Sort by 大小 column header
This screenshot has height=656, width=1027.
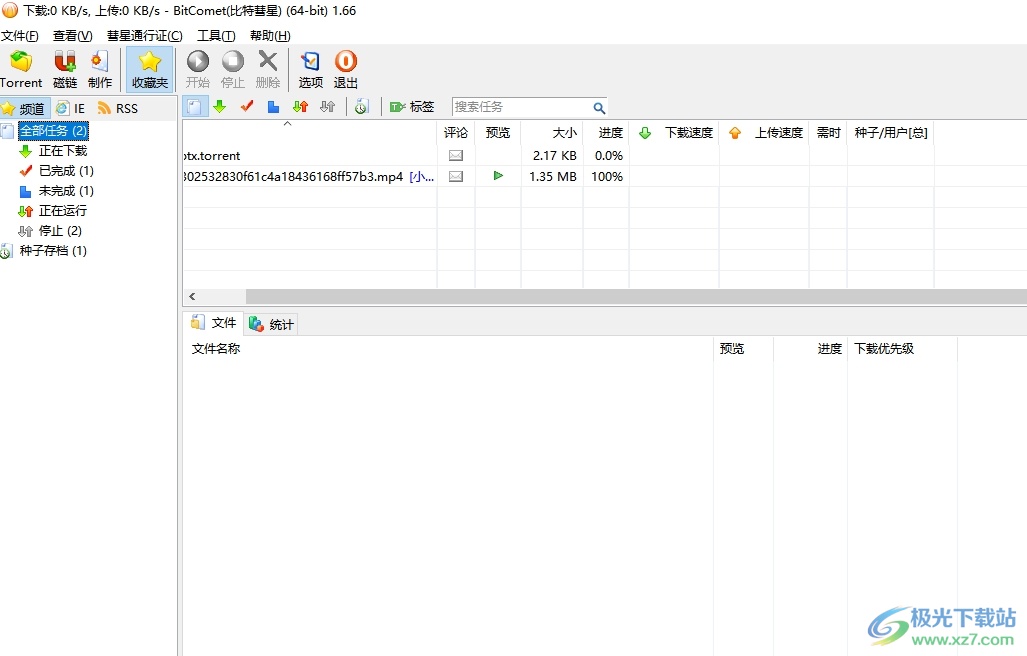[x=552, y=132]
